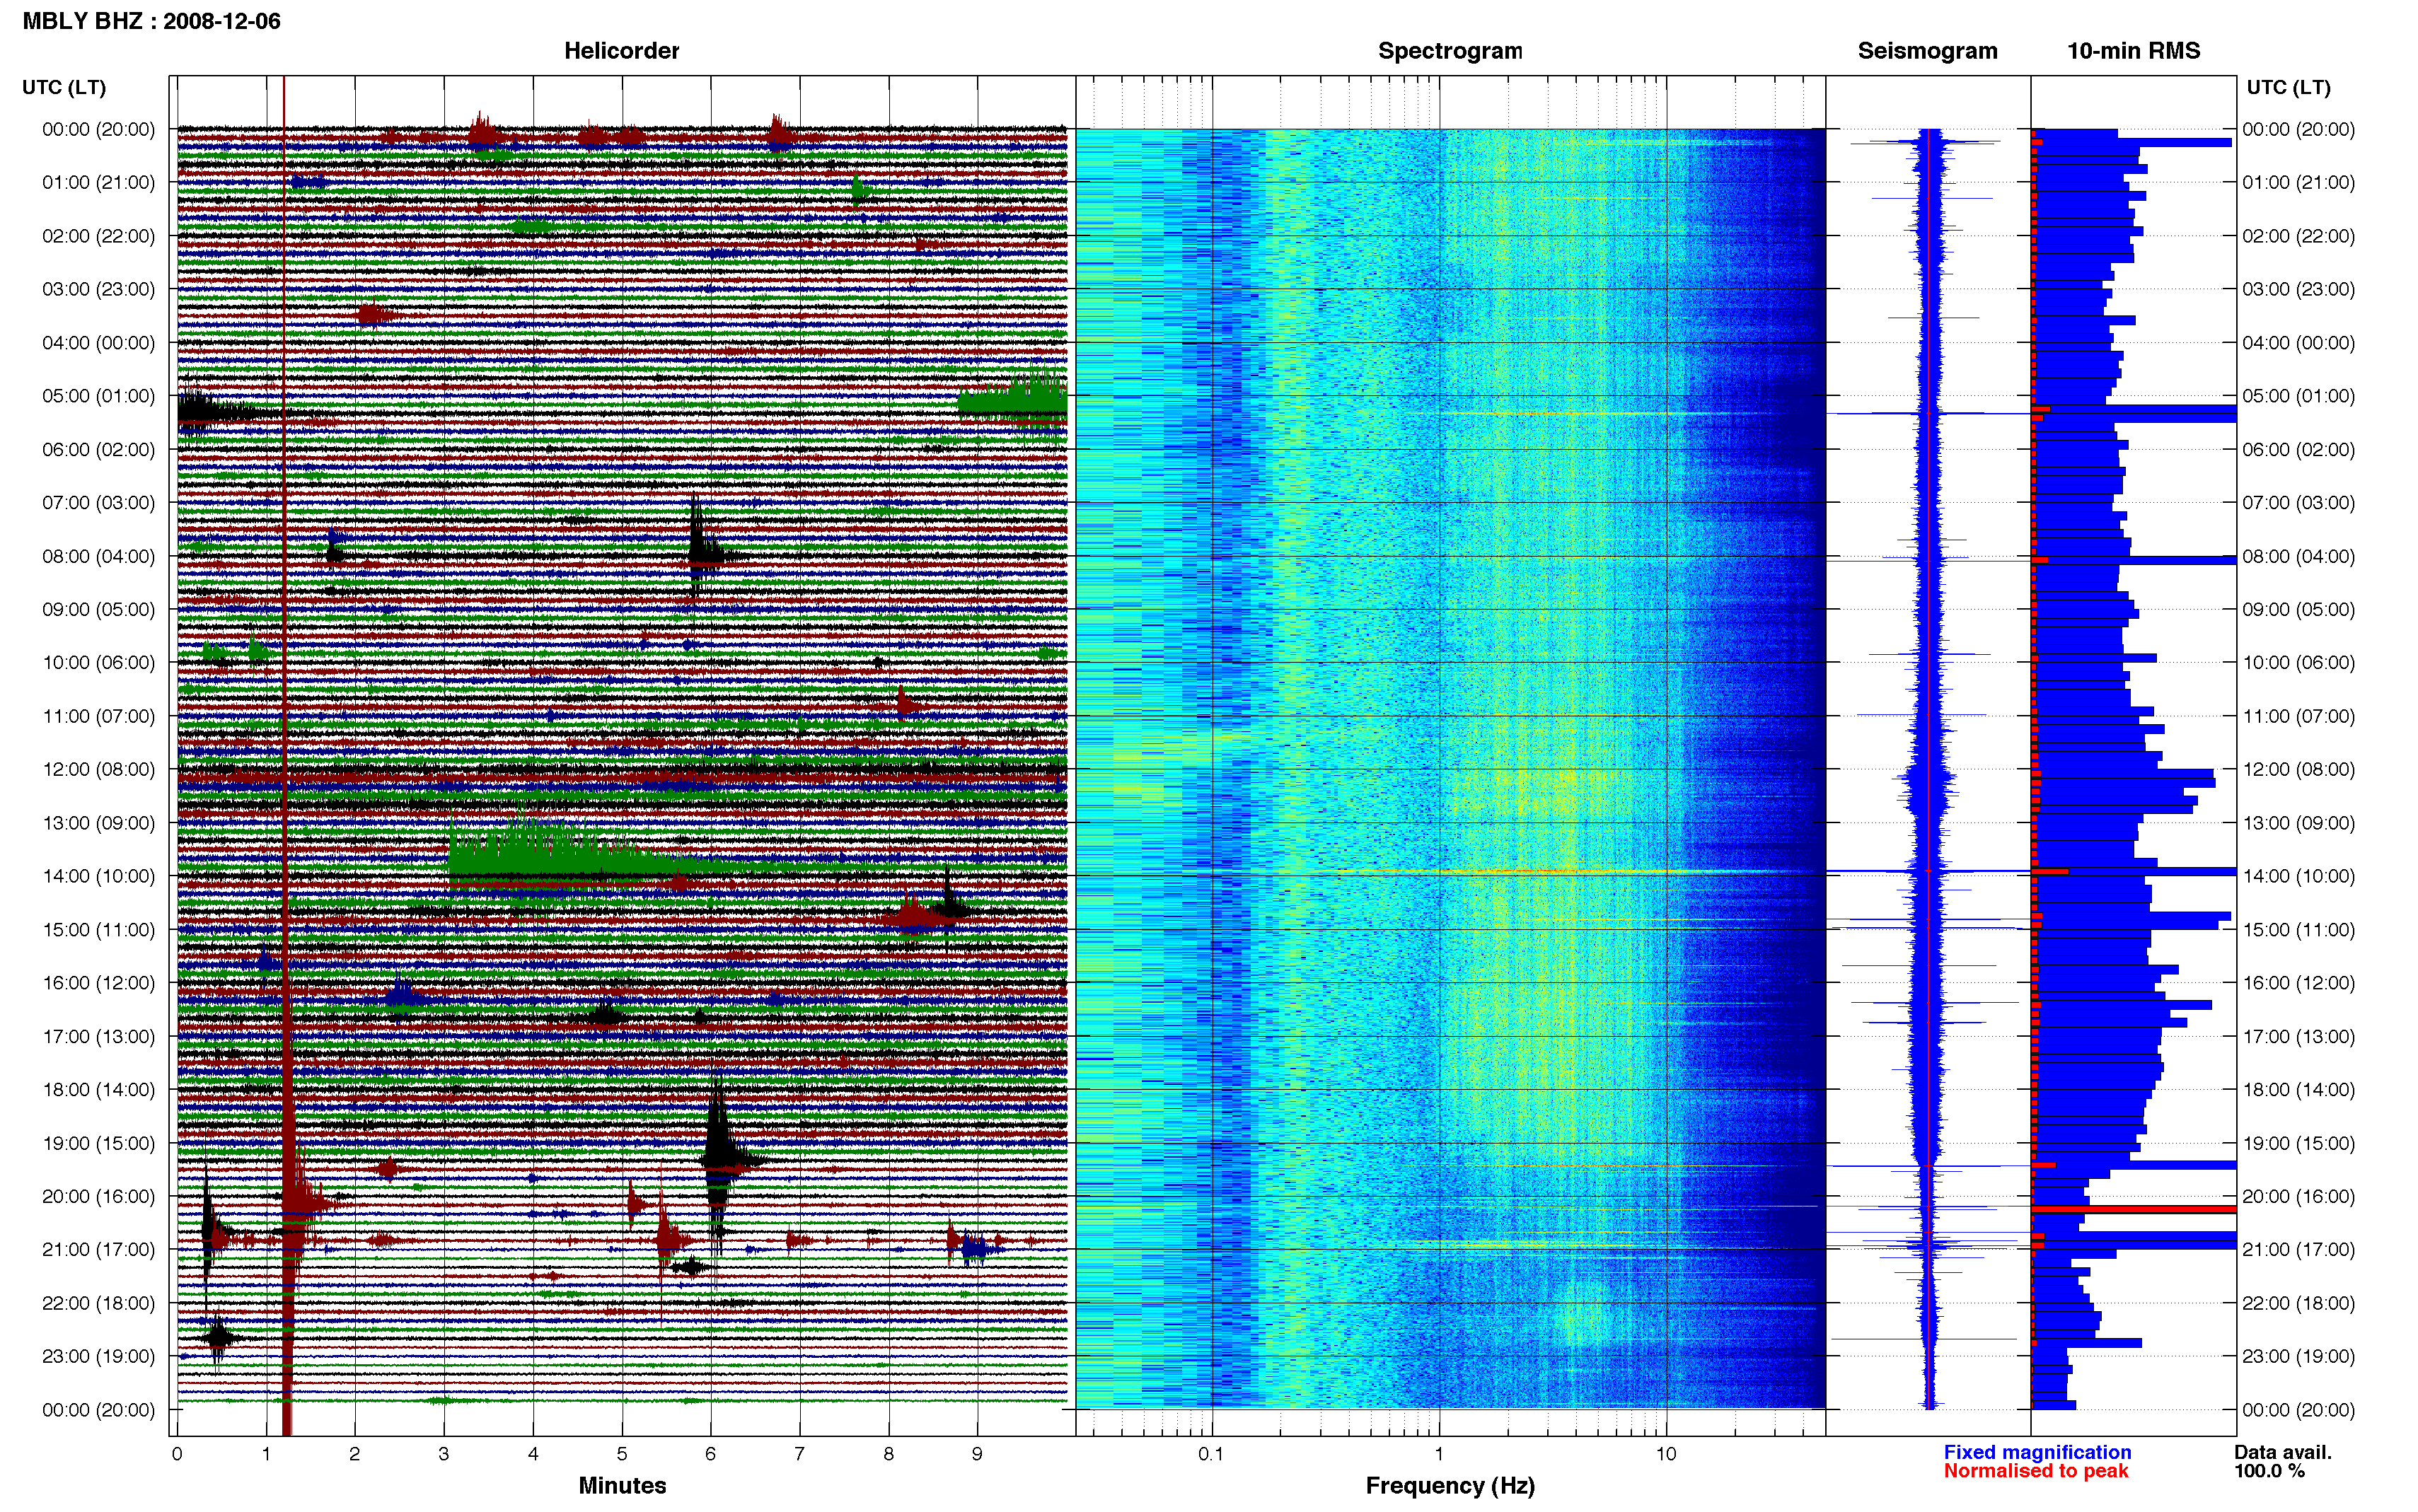
Task: Click left-axis time label "09:00 (05:00)"
Action: [x=98, y=609]
